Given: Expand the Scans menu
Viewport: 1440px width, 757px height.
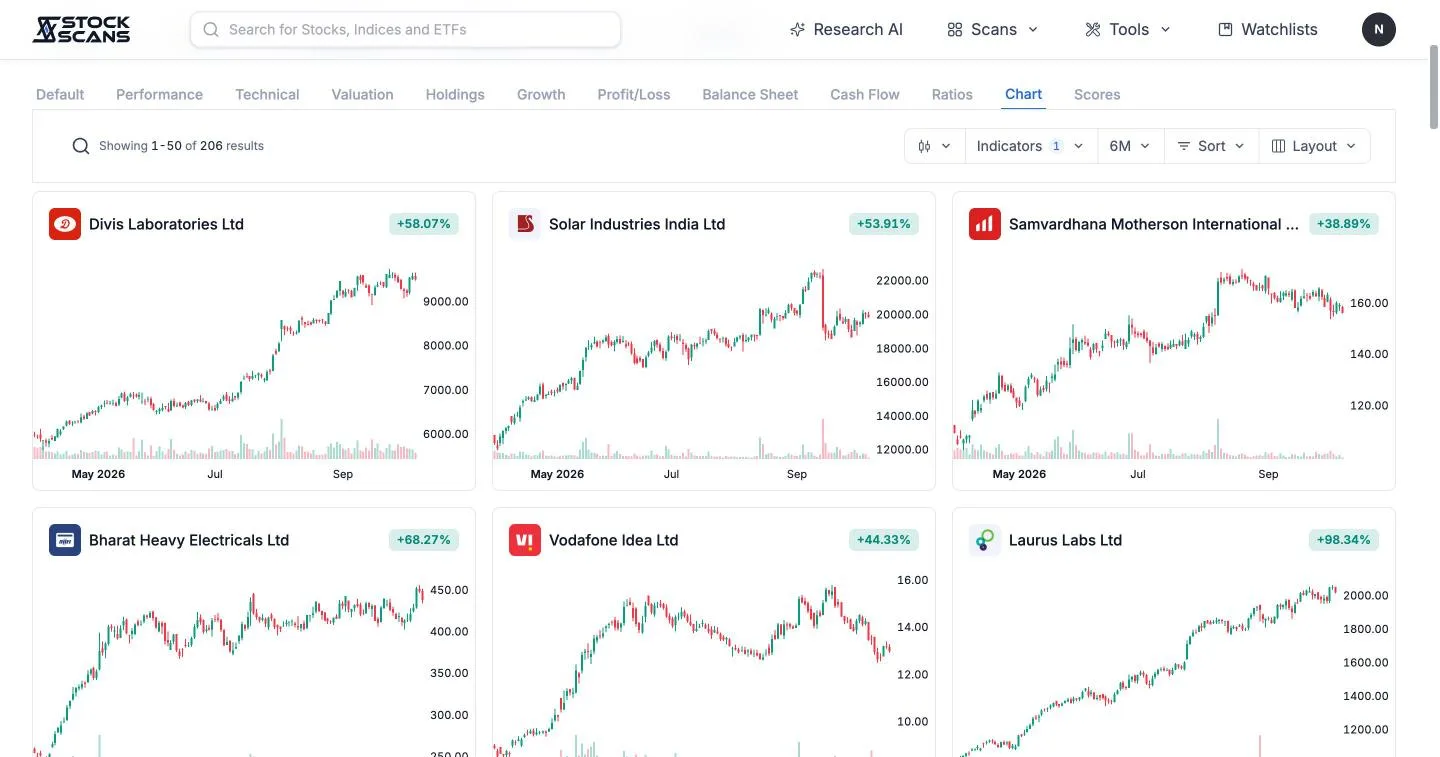Looking at the screenshot, I should pos(993,30).
